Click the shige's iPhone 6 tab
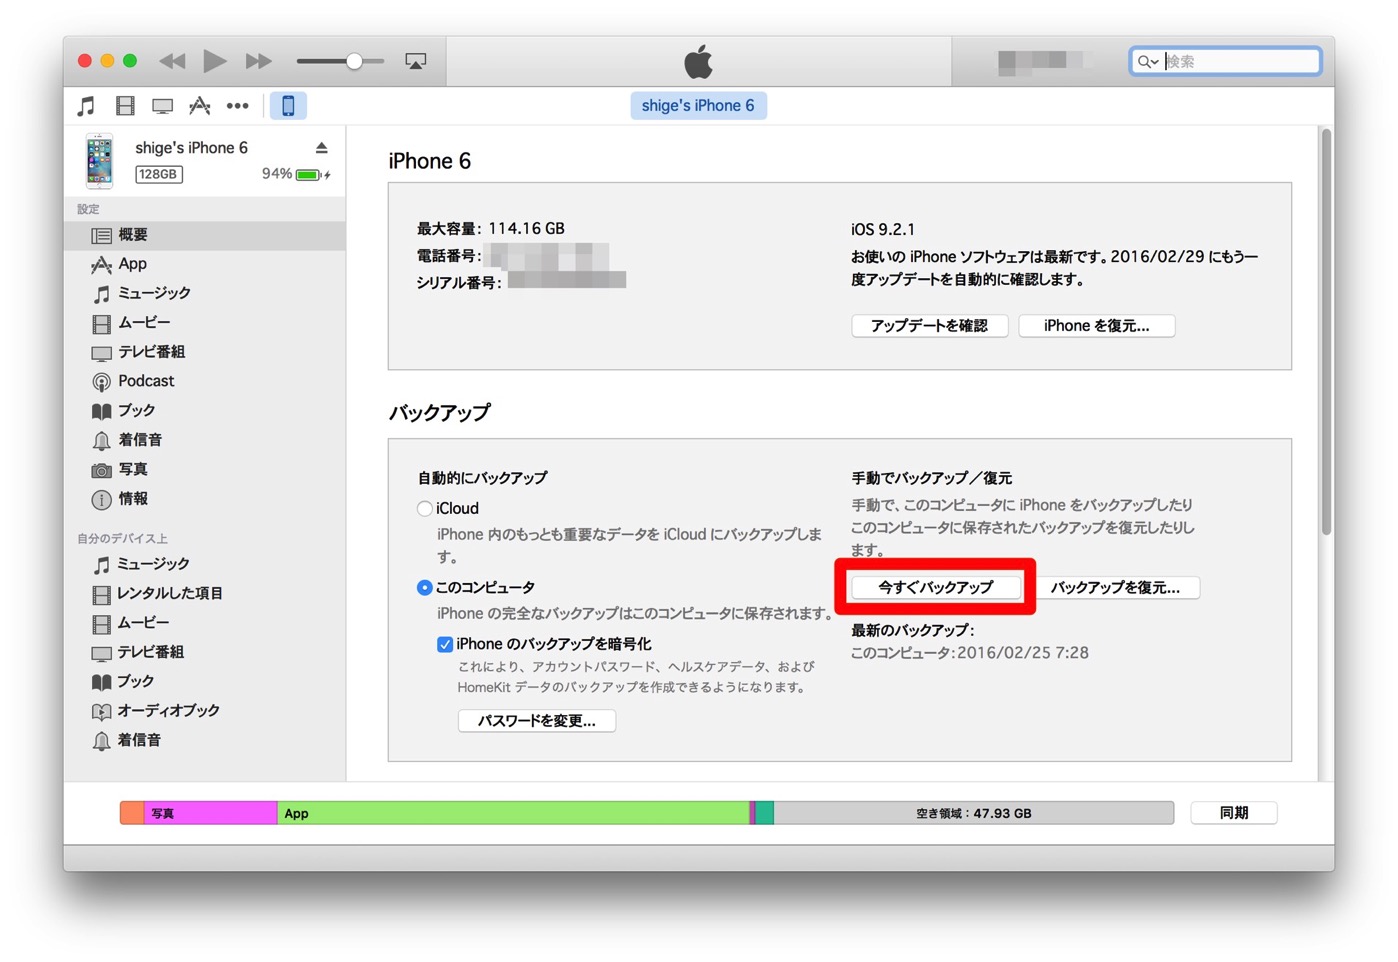Image resolution: width=1398 pixels, height=962 pixels. (698, 106)
